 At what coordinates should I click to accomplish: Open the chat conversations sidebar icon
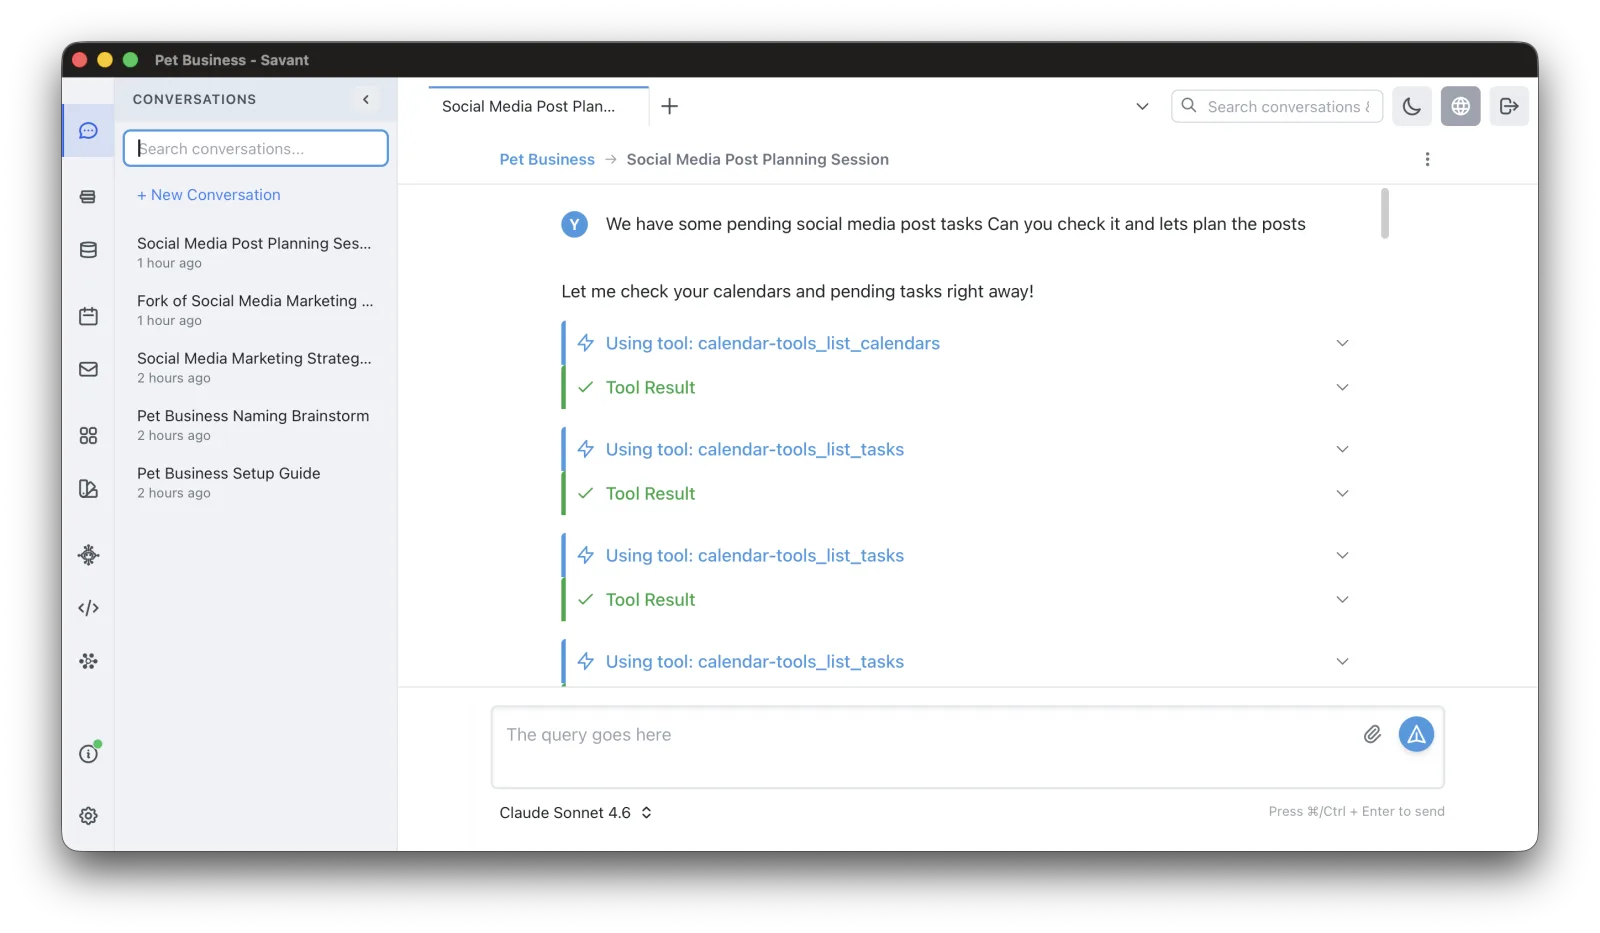88,131
